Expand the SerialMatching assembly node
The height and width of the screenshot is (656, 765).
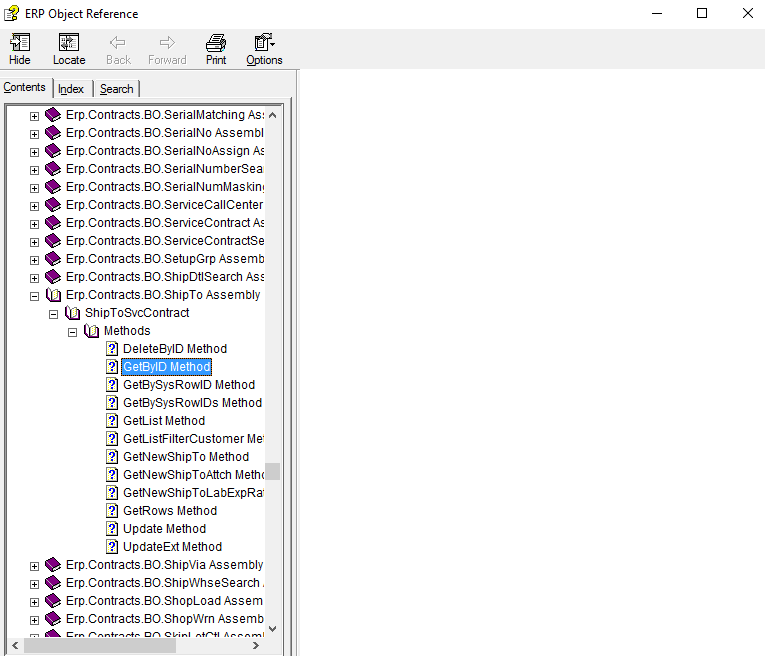34,116
